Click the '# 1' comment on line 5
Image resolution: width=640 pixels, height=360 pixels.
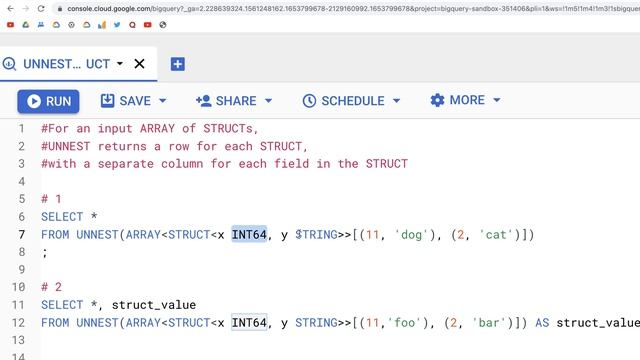click(x=51, y=199)
